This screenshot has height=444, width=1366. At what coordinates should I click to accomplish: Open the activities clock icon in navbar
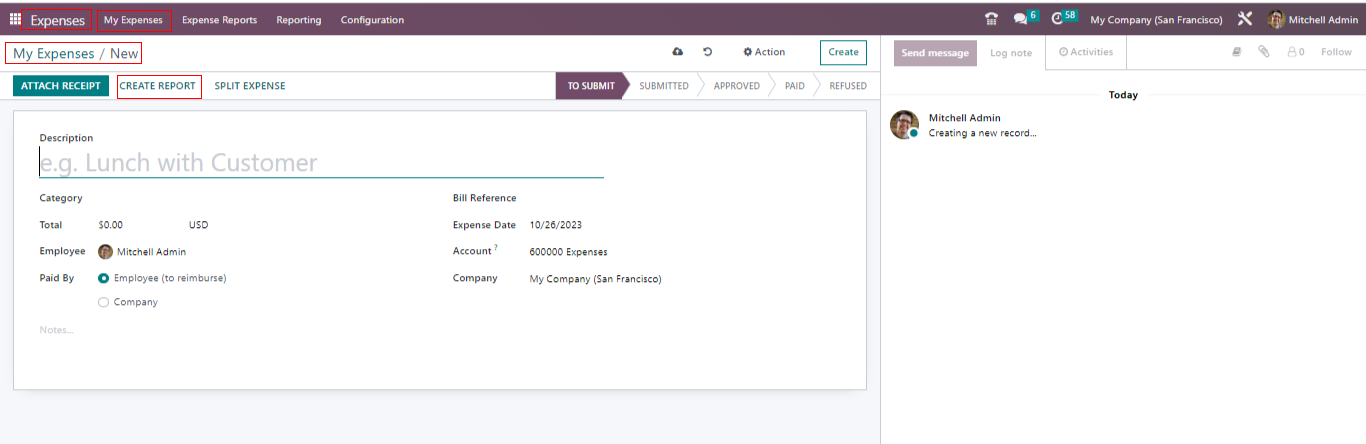point(1058,19)
